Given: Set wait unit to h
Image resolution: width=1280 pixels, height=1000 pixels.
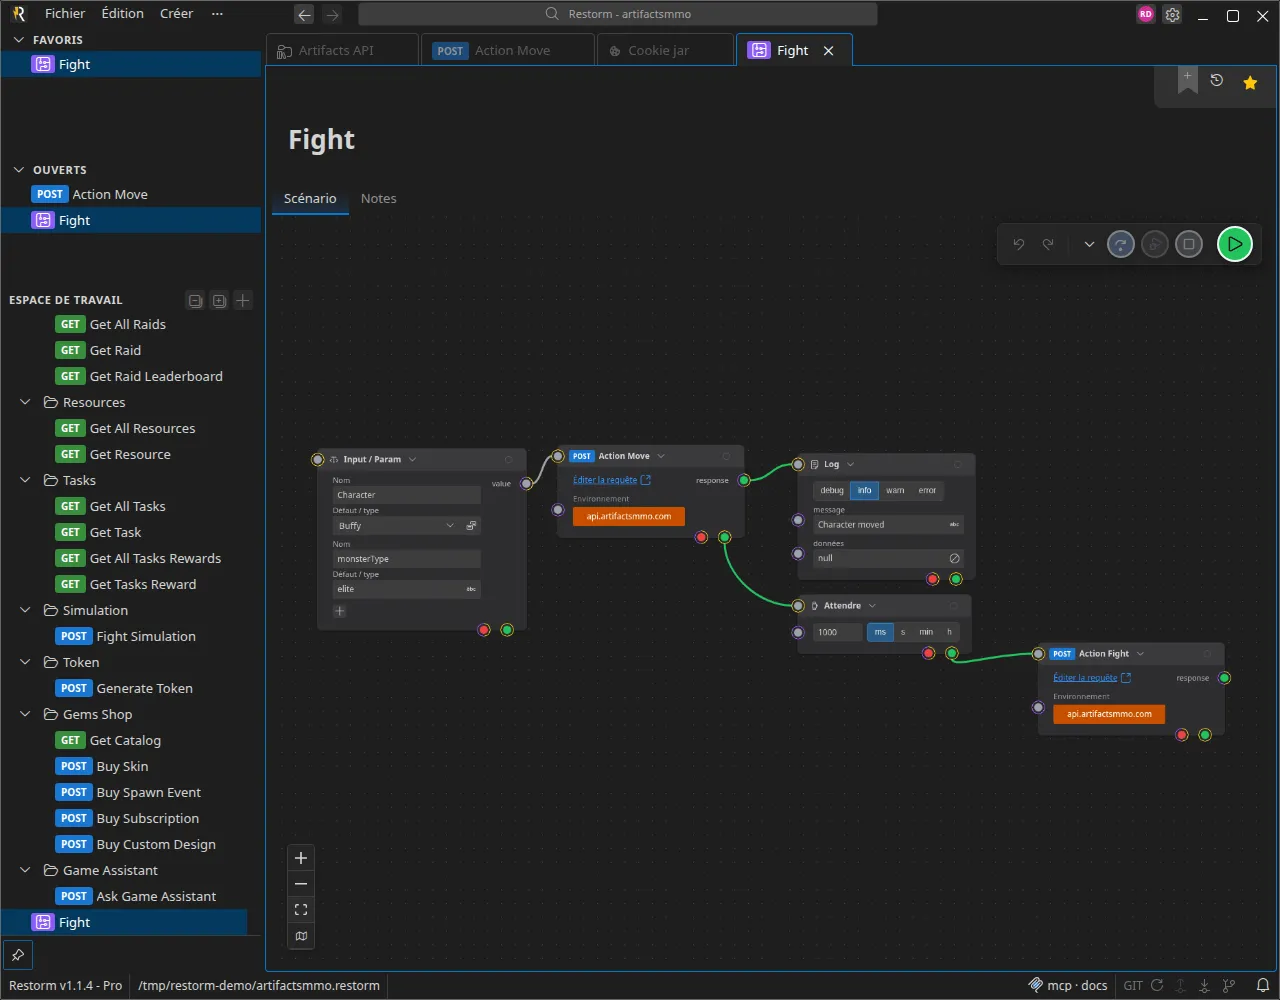Looking at the screenshot, I should tap(950, 632).
